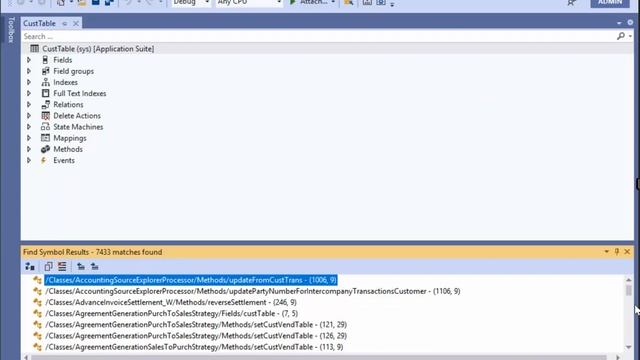Go to next result in Find Symbol toolbar
The height and width of the screenshot is (360, 640).
pyautogui.click(x=95, y=267)
